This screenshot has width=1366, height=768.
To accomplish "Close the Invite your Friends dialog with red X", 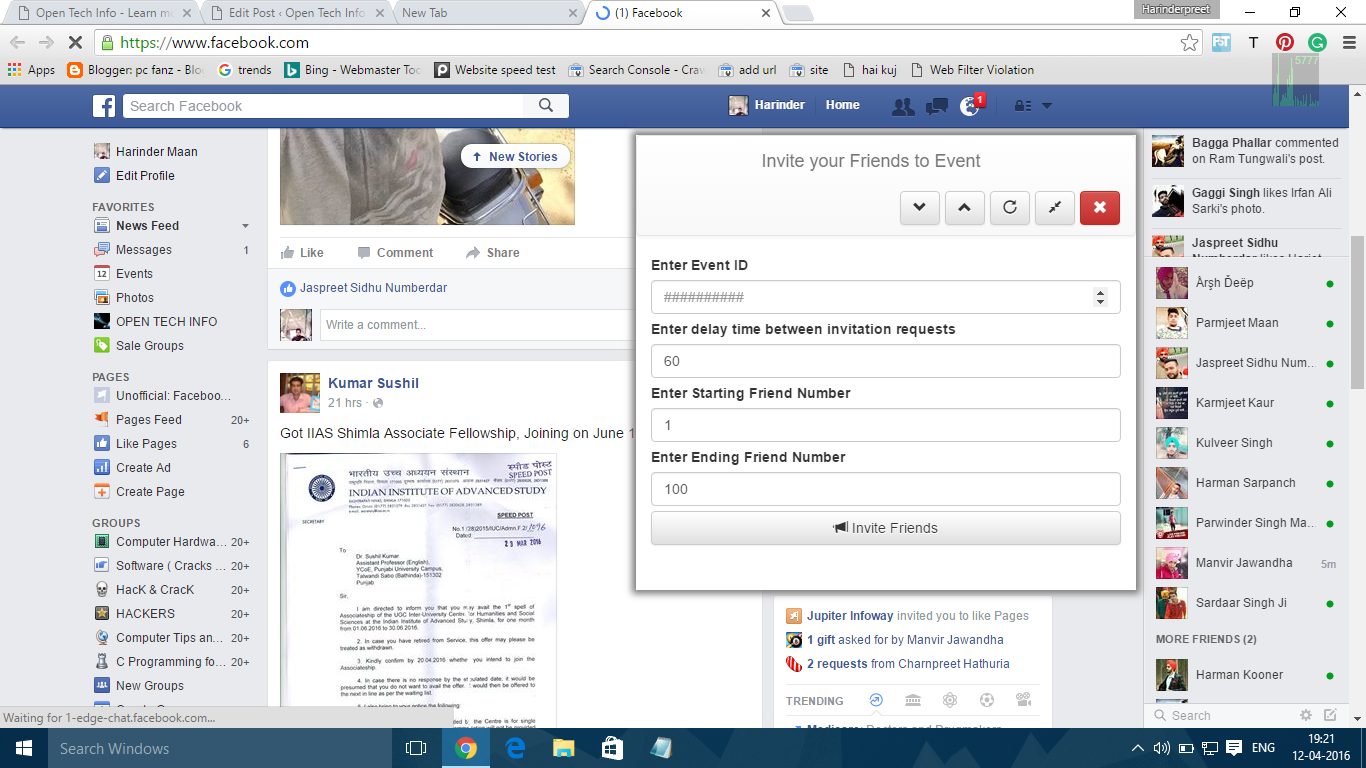I will coord(1100,208).
